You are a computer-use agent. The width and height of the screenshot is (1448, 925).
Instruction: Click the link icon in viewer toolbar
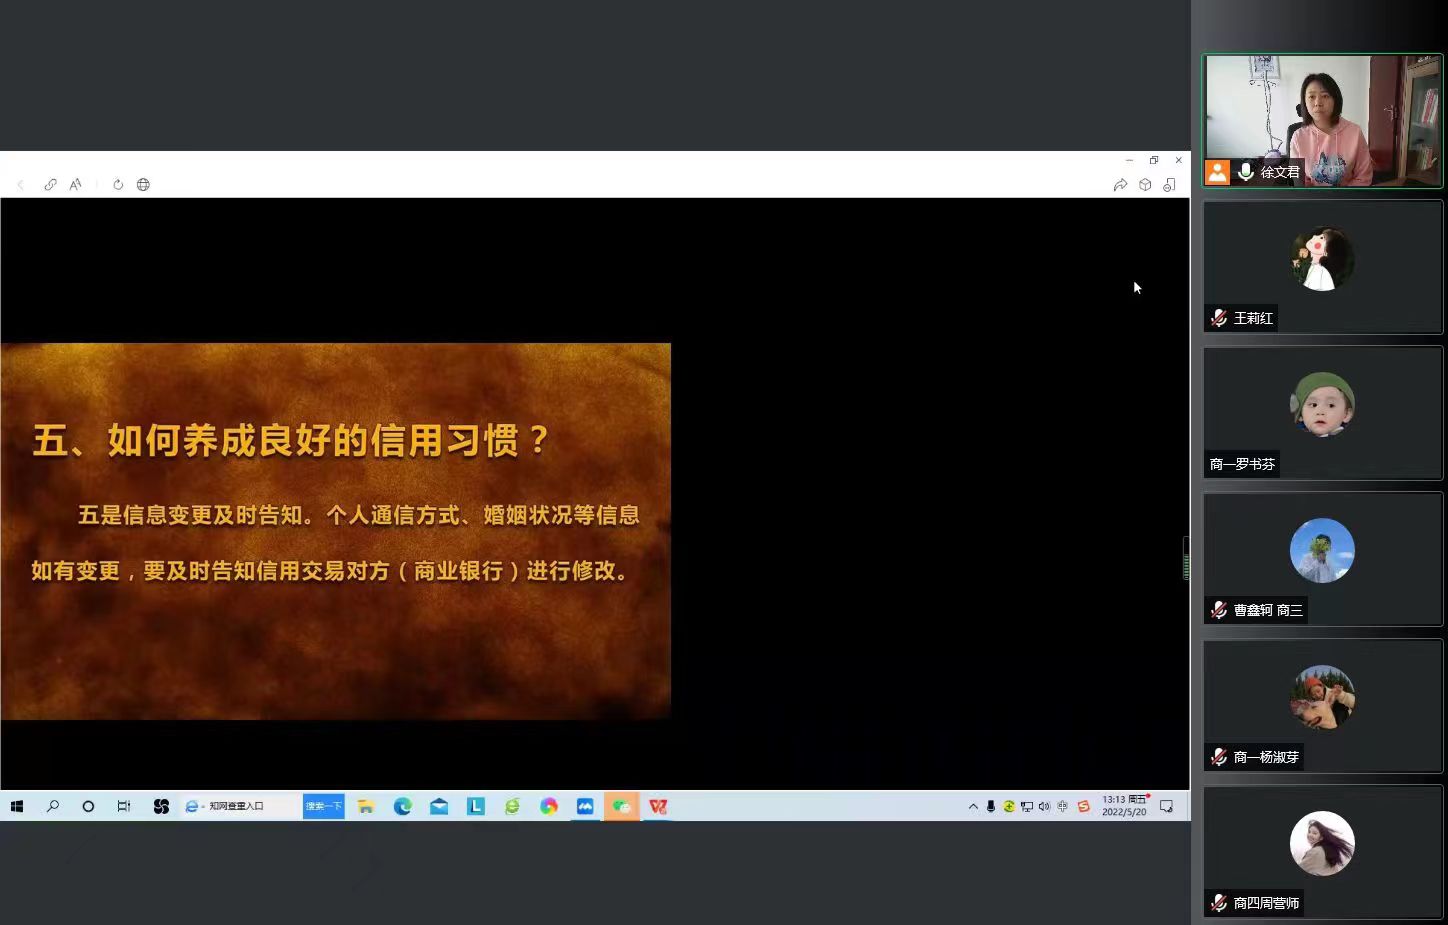point(50,185)
